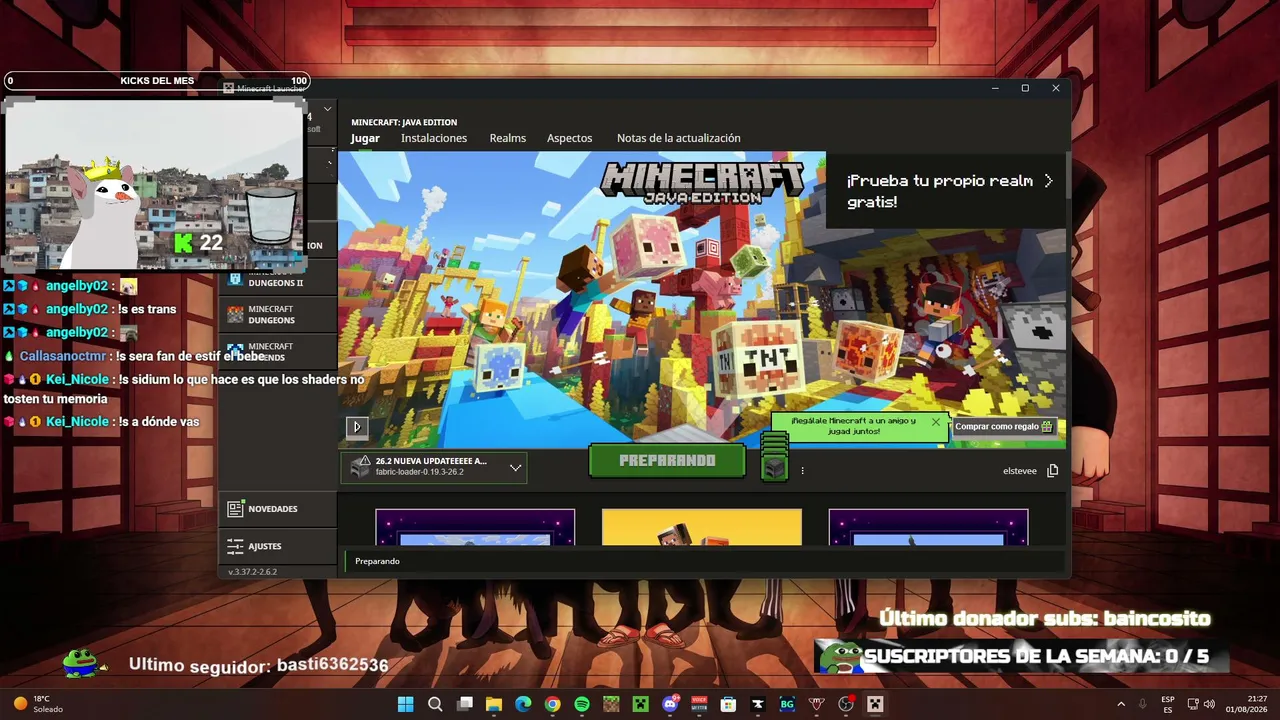This screenshot has width=1280, height=720.
Task: Open Ajustes settings sliders icon
Action: (235, 546)
